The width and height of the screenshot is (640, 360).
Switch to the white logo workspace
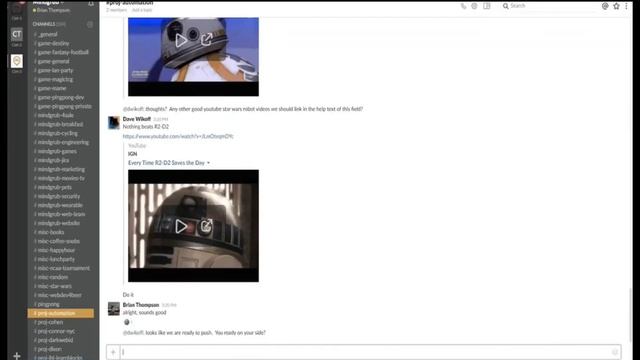tap(16, 61)
